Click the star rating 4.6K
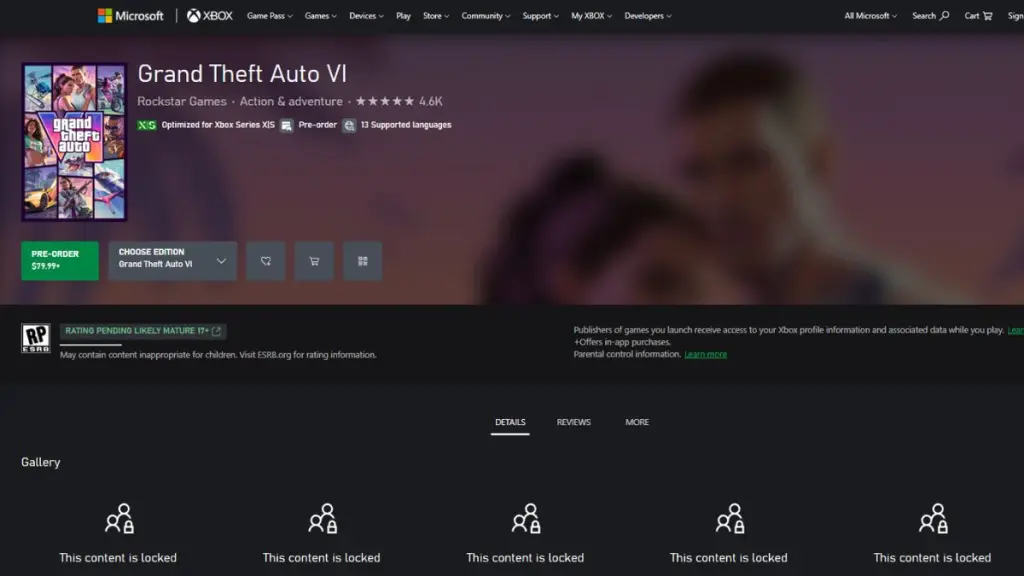Image resolution: width=1024 pixels, height=576 pixels. click(399, 101)
